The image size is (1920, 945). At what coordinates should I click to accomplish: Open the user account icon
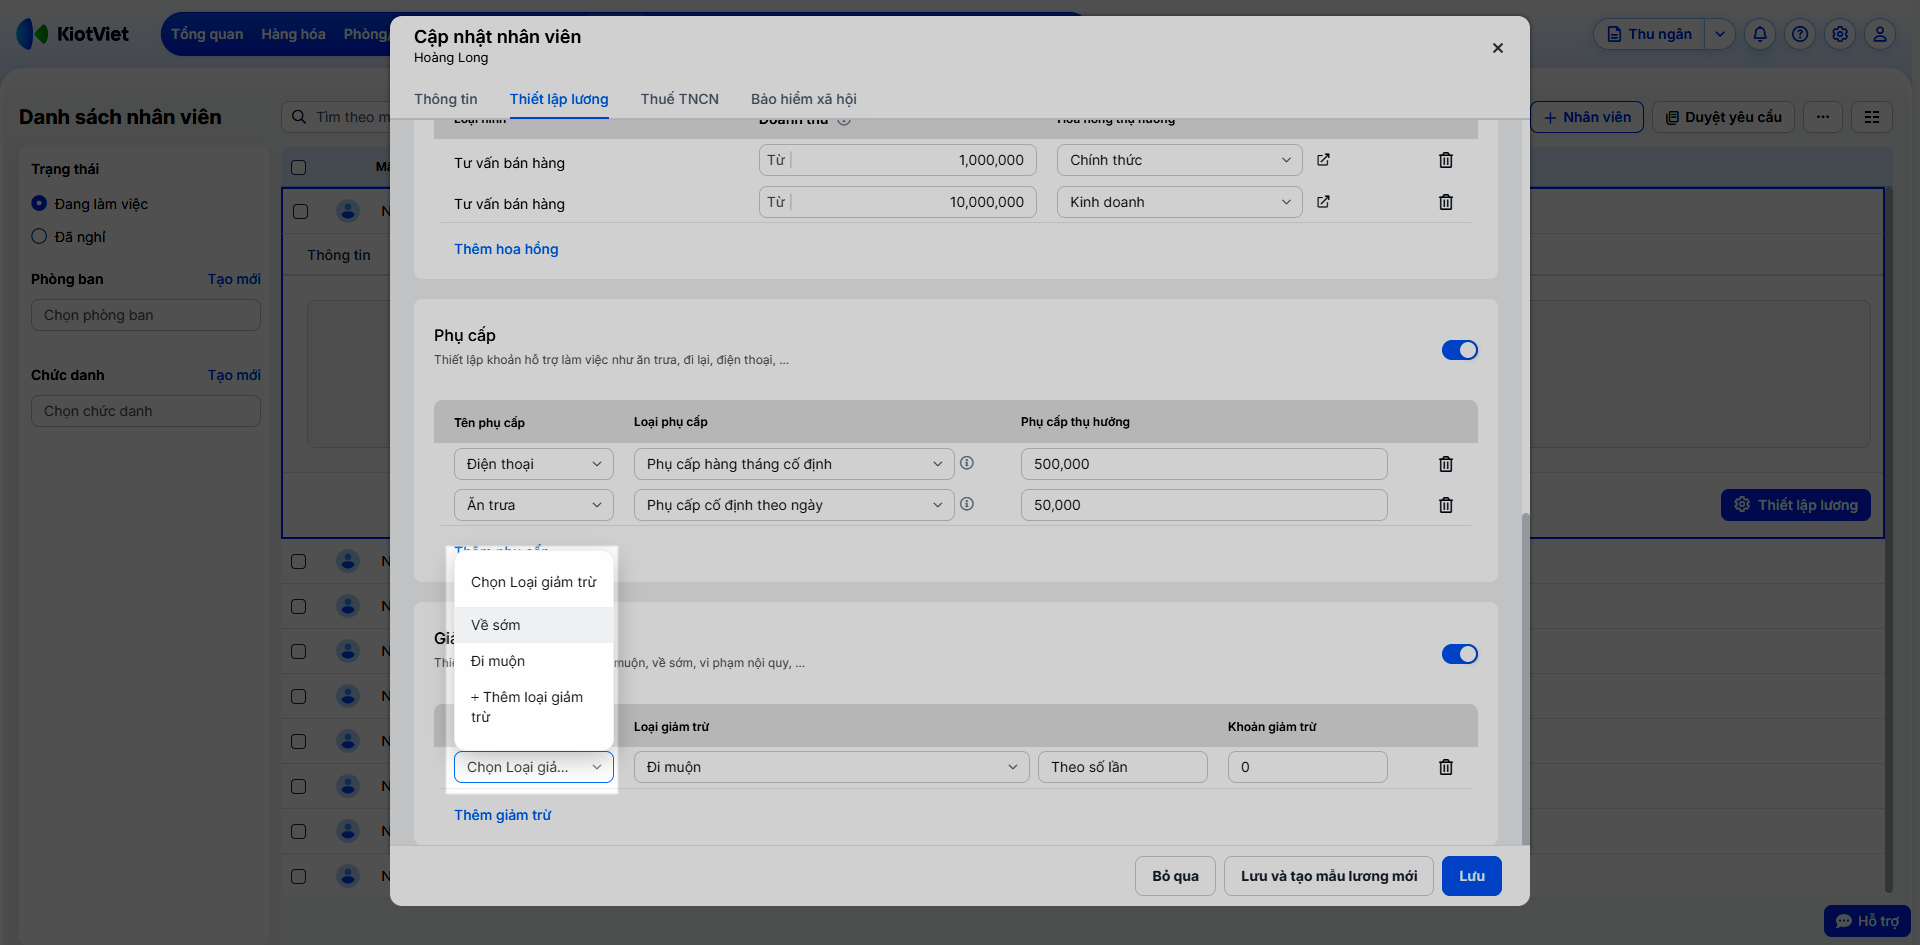coord(1880,34)
